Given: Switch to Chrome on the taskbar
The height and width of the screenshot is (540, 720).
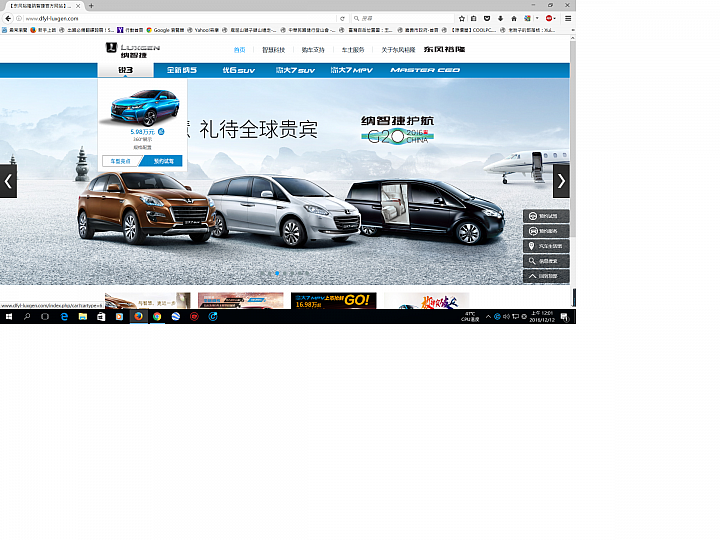Looking at the screenshot, I should (157, 316).
